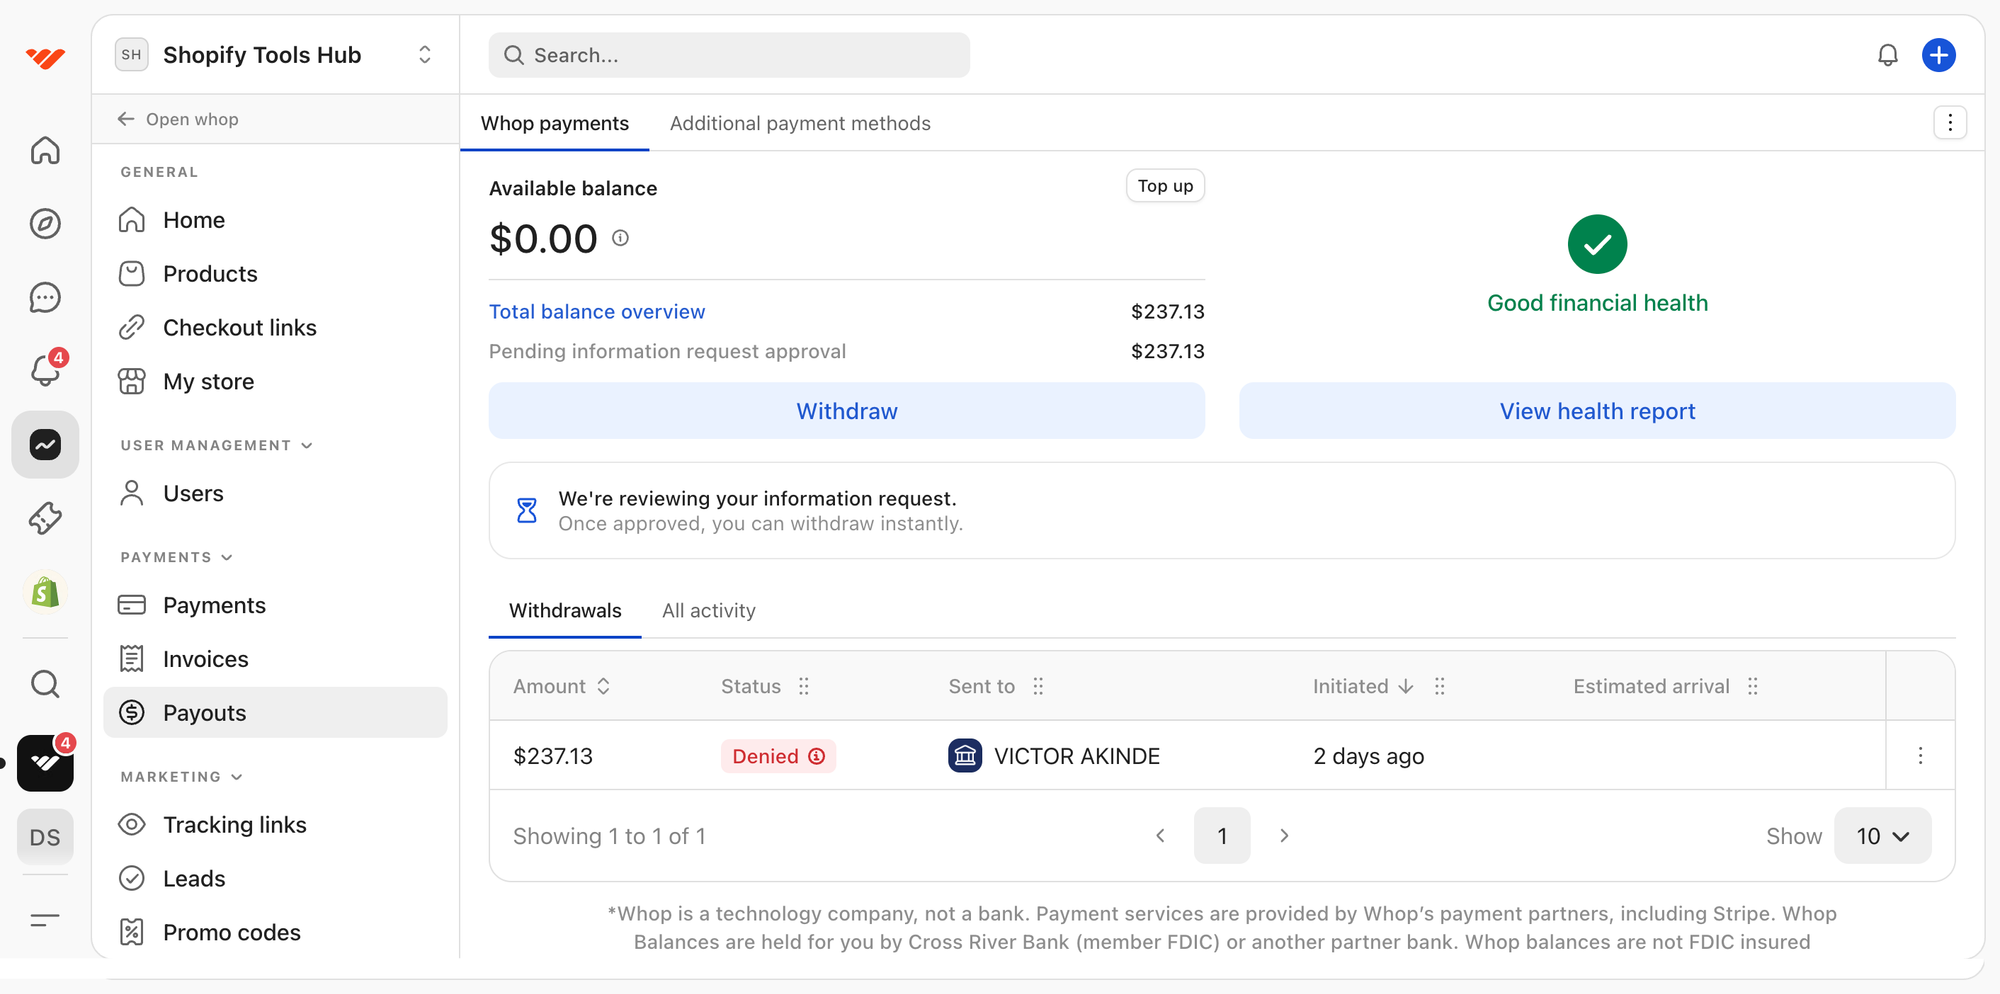Click the blue plus create button
This screenshot has width=2000, height=994.
tap(1938, 55)
